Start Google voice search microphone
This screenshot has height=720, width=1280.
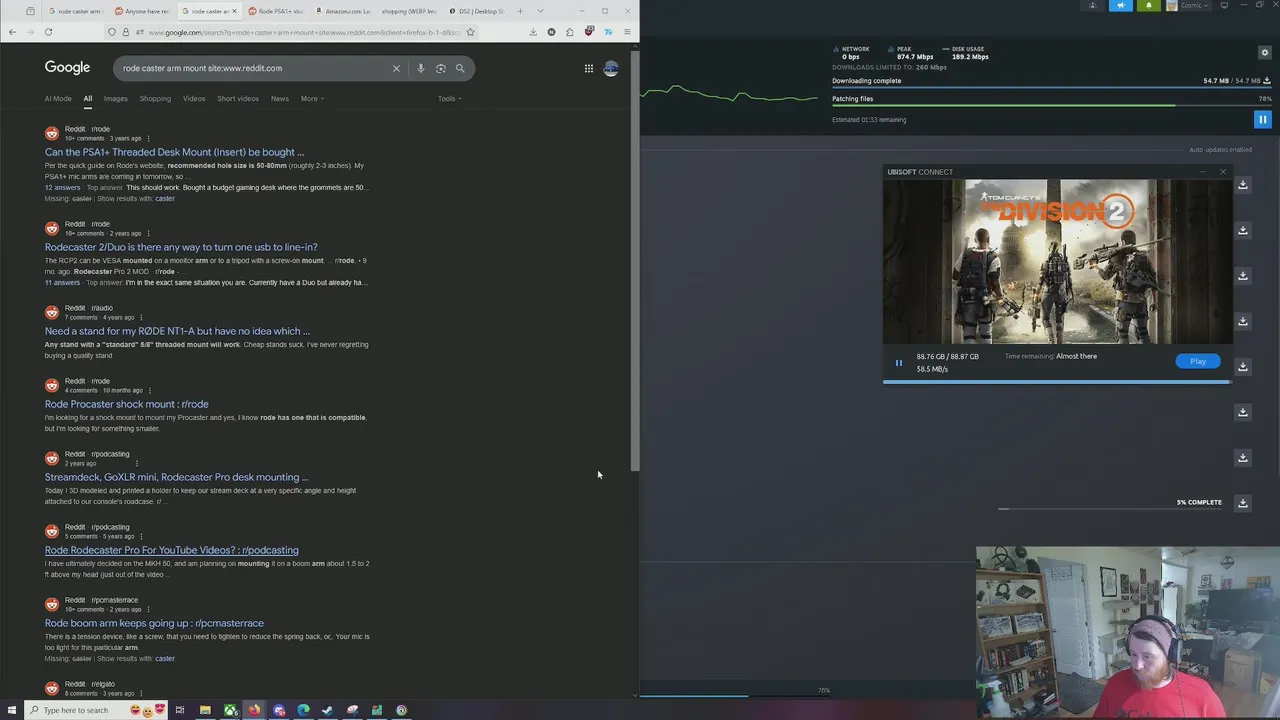(421, 68)
